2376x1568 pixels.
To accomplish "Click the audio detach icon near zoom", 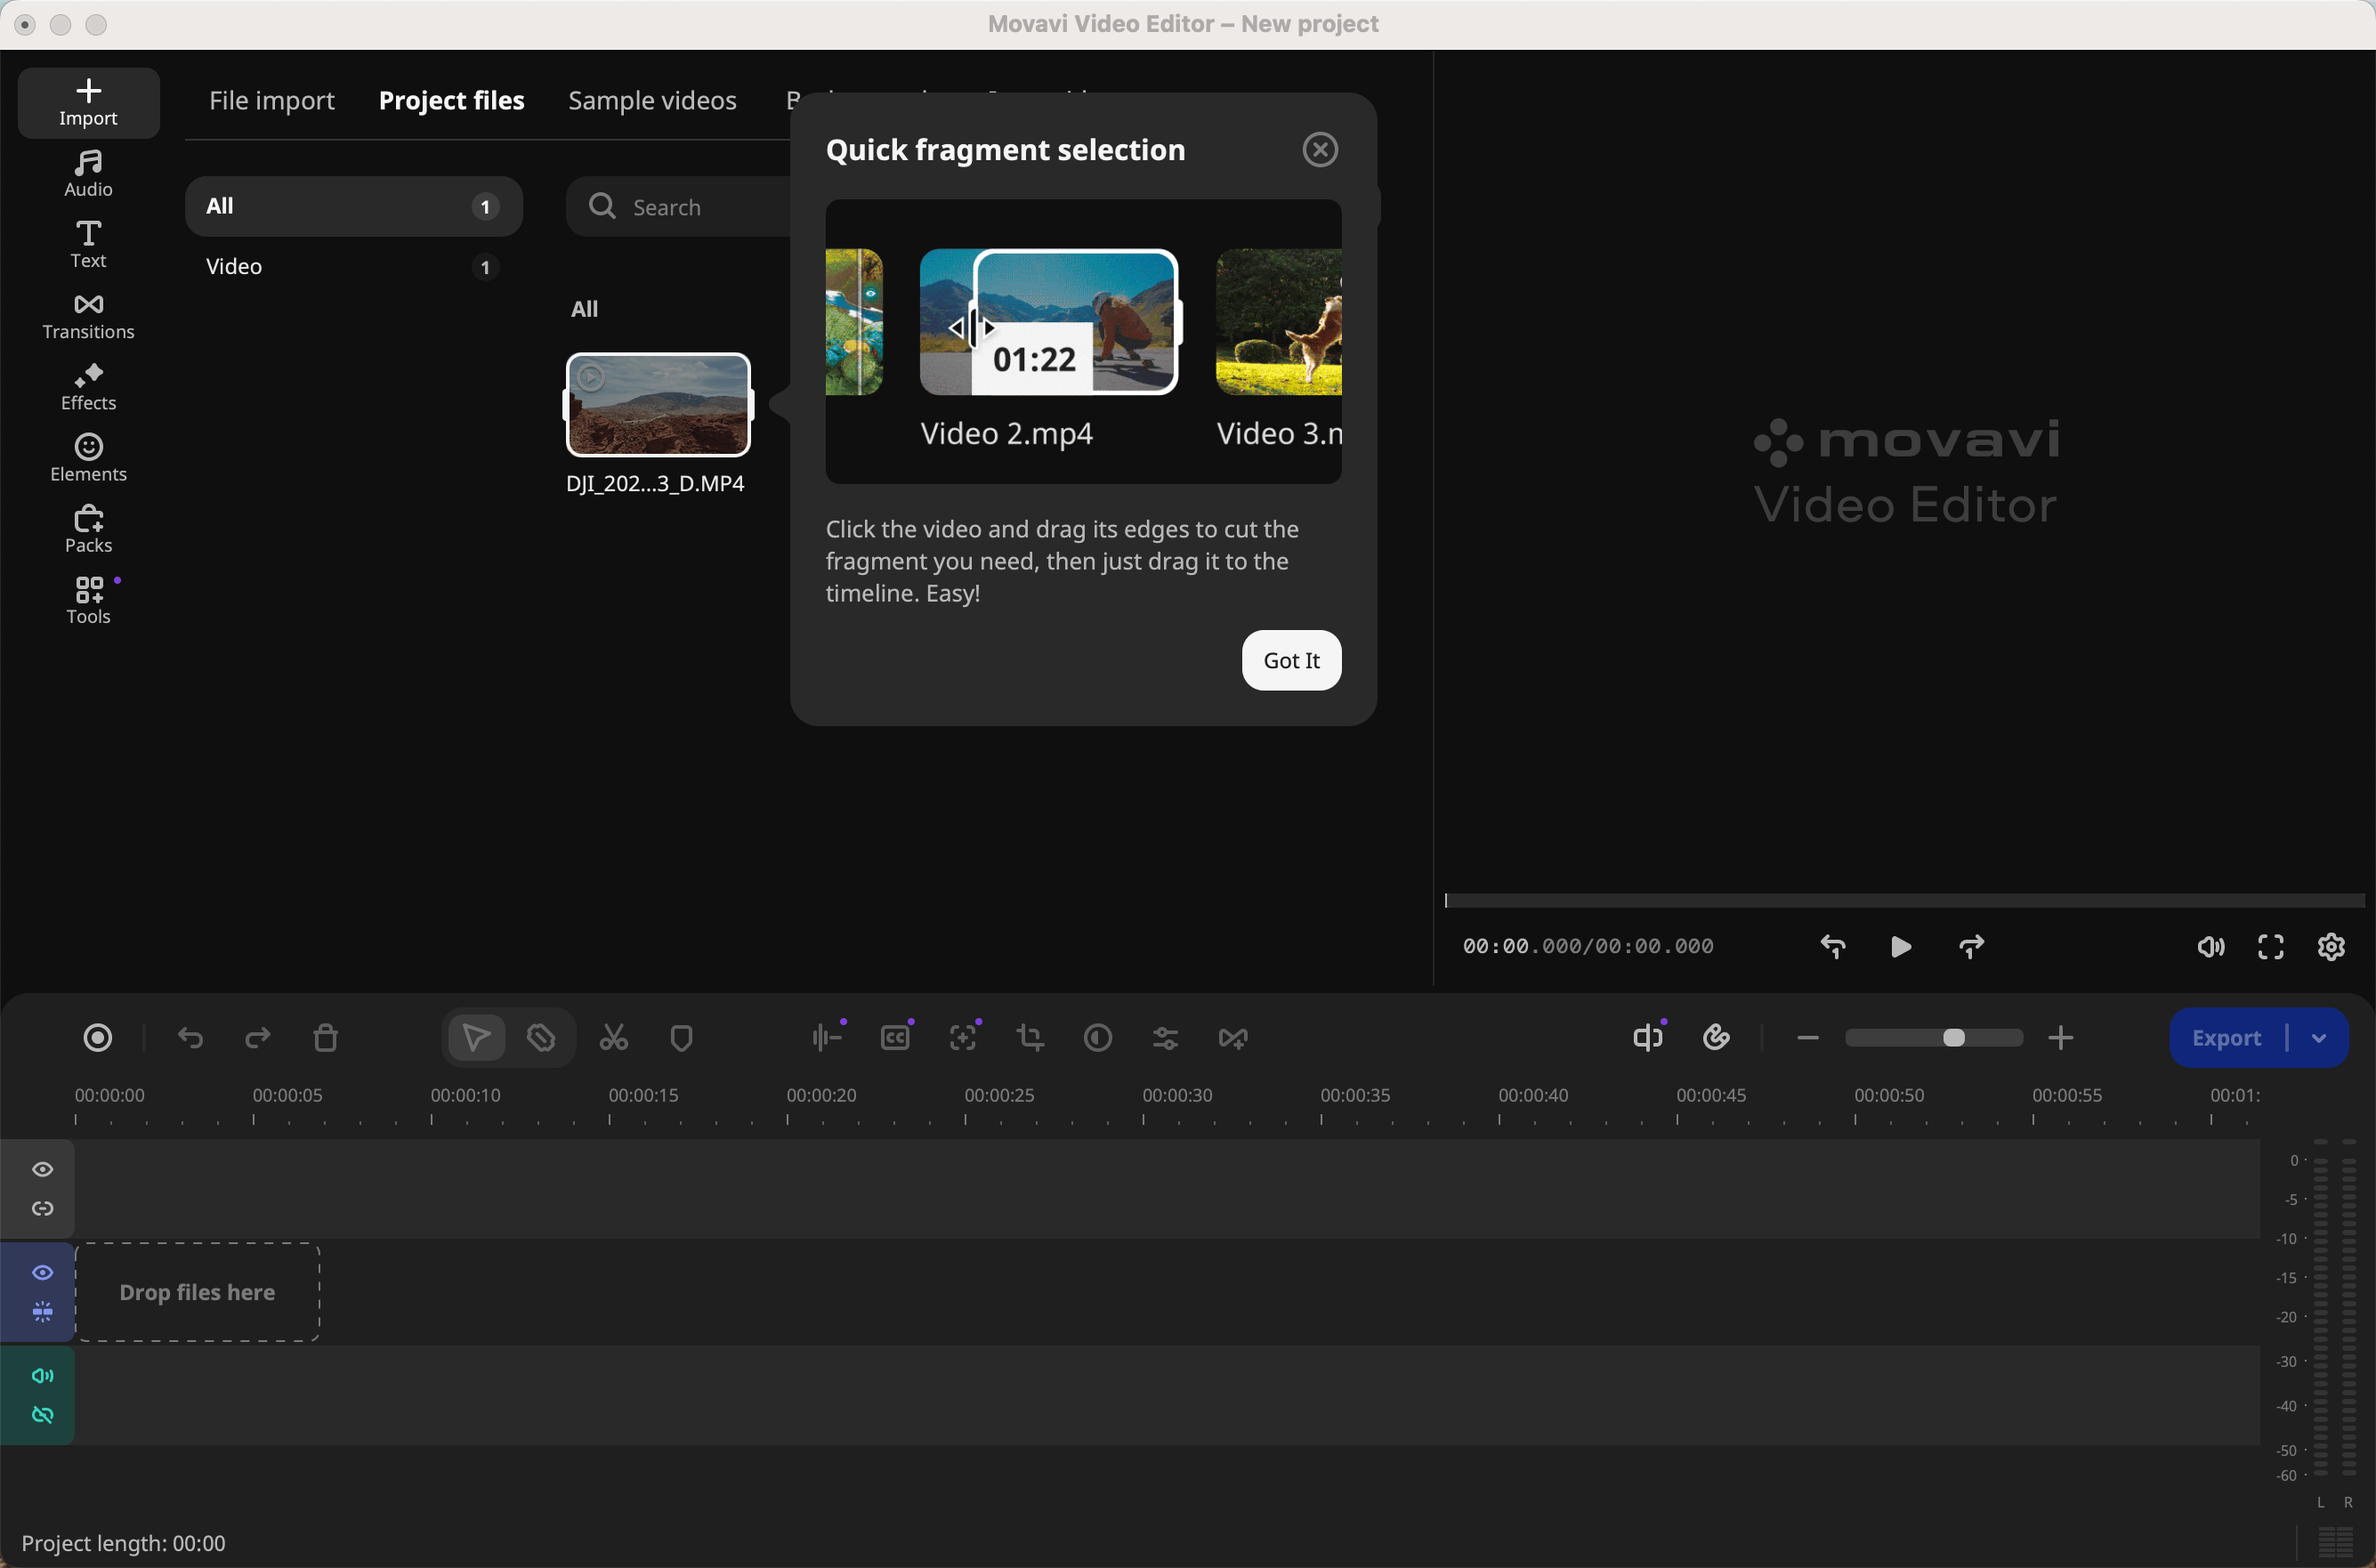I will (1648, 1038).
